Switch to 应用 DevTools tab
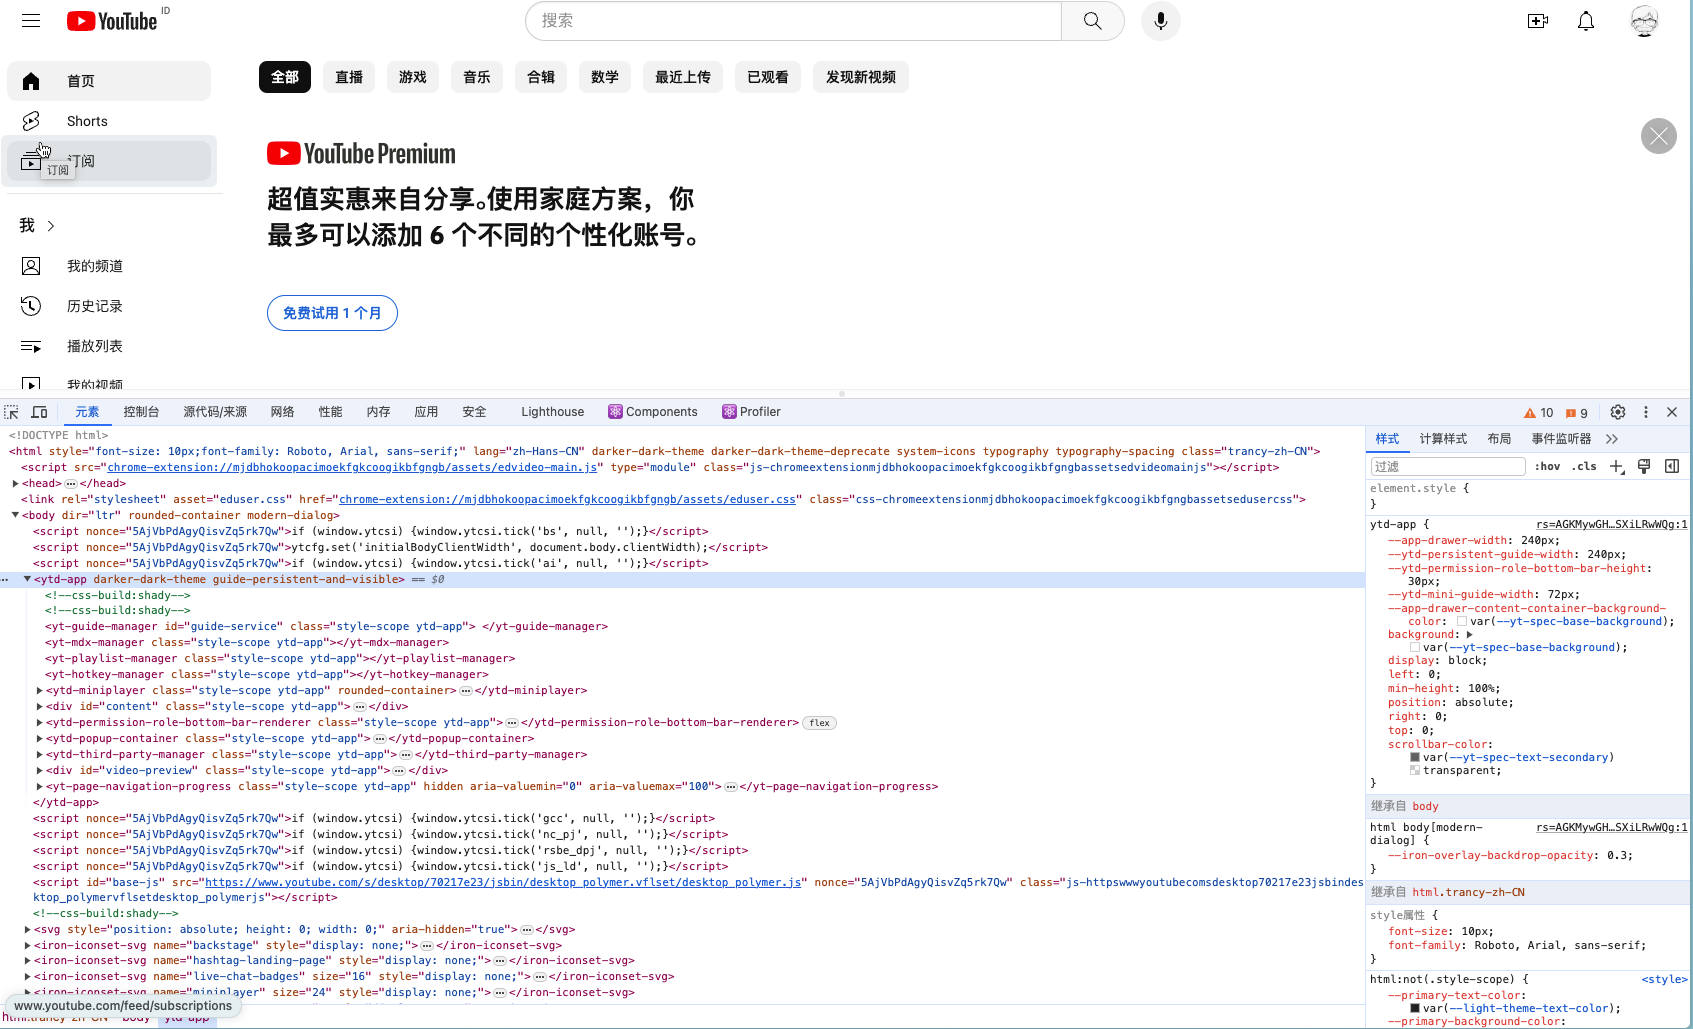 coord(426,412)
